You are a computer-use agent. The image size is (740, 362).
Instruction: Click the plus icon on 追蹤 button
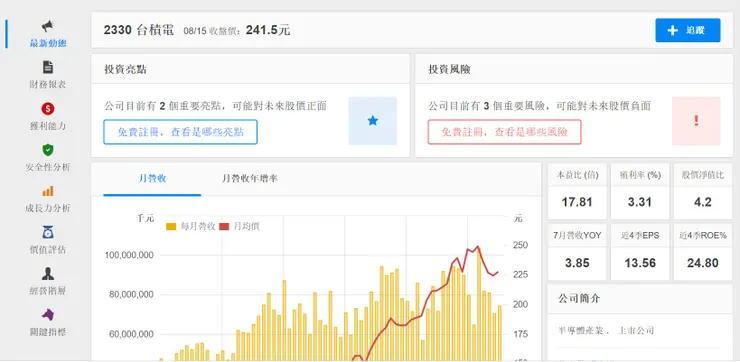(x=673, y=30)
